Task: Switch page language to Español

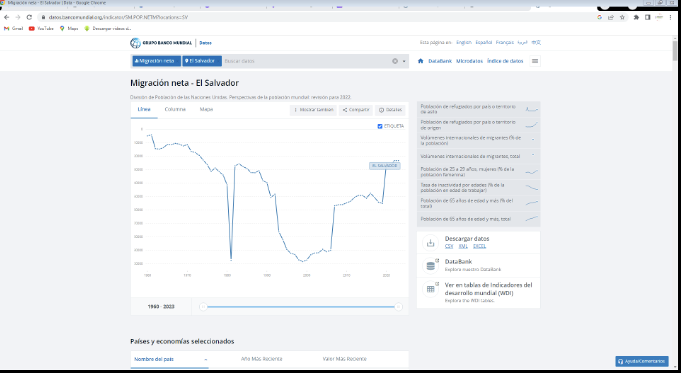Action: (x=484, y=42)
